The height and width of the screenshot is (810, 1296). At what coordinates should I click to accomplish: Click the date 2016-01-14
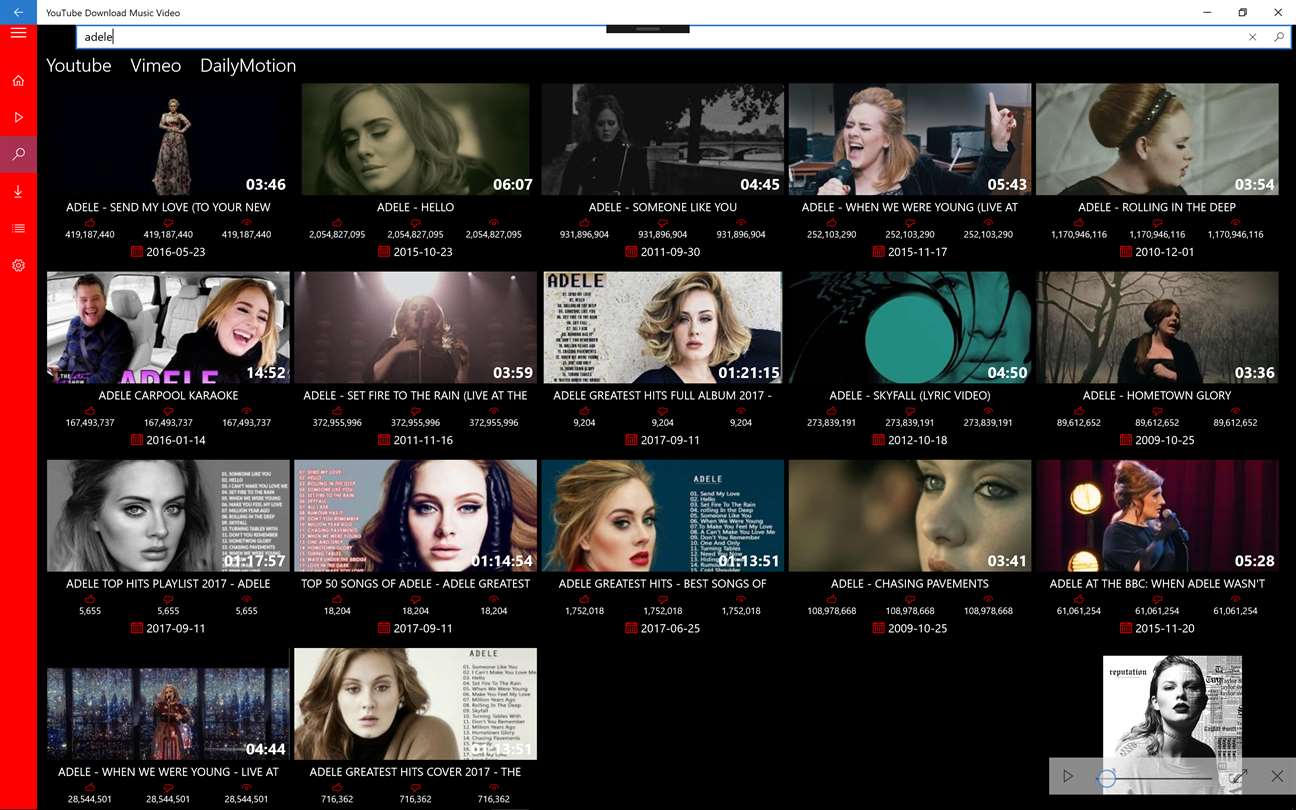(176, 440)
